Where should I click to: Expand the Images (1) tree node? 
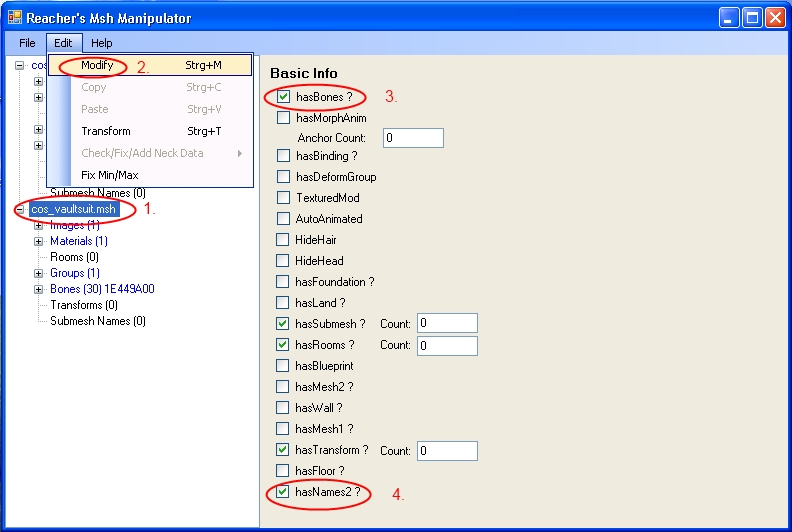point(39,225)
